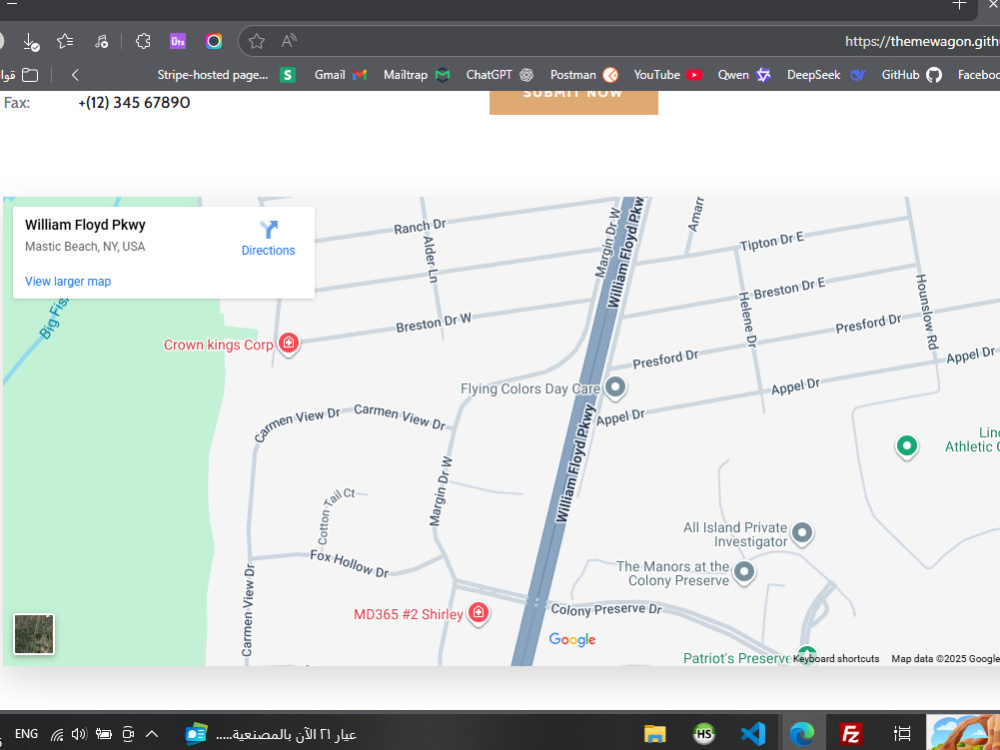Click the ENG language indicator
This screenshot has height=750, width=1000.
(x=26, y=734)
